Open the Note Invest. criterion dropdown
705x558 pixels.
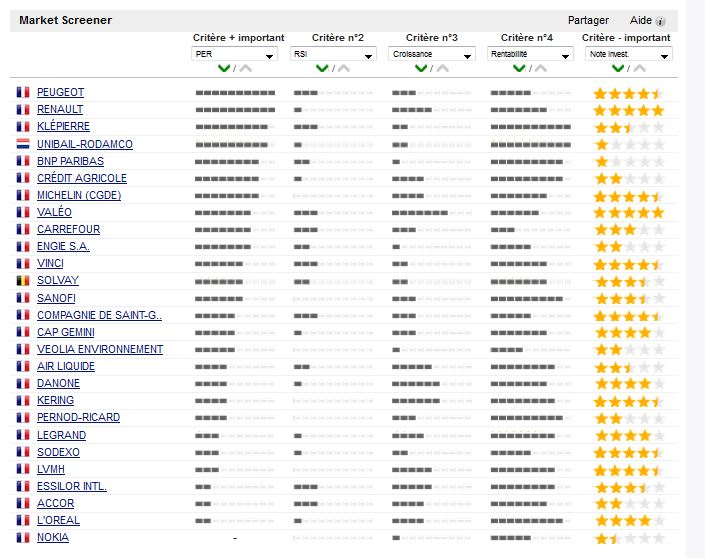click(629, 54)
